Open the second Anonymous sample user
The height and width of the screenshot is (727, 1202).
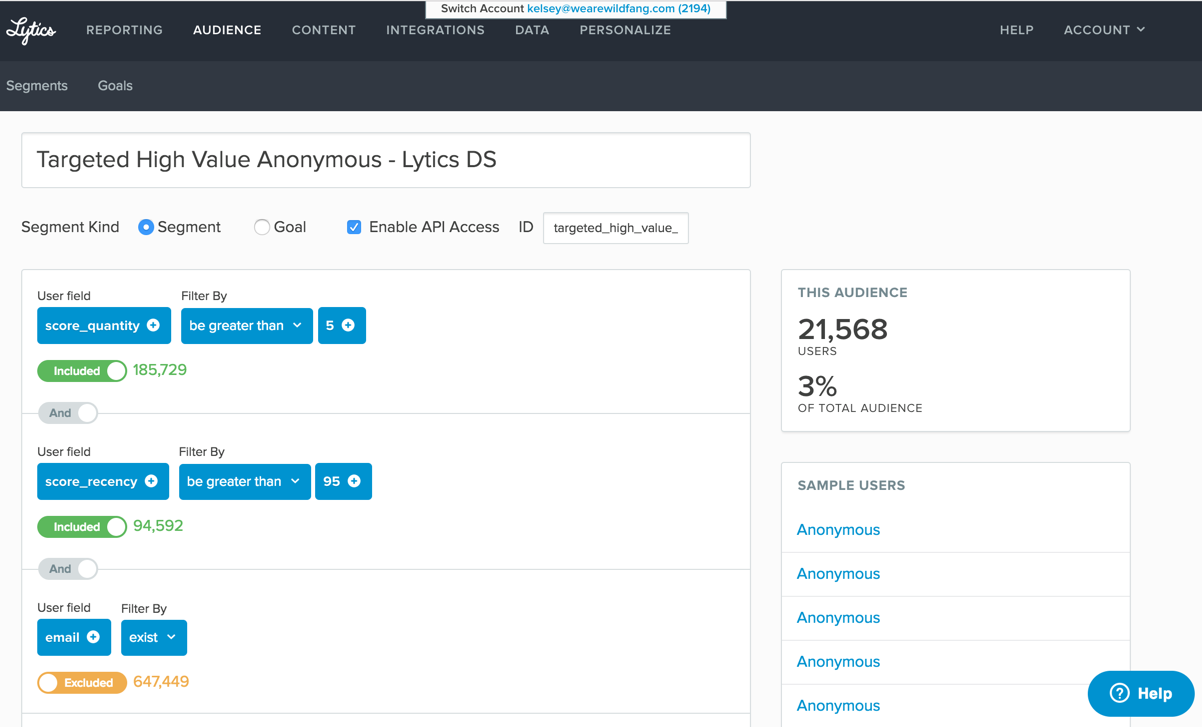click(x=838, y=574)
